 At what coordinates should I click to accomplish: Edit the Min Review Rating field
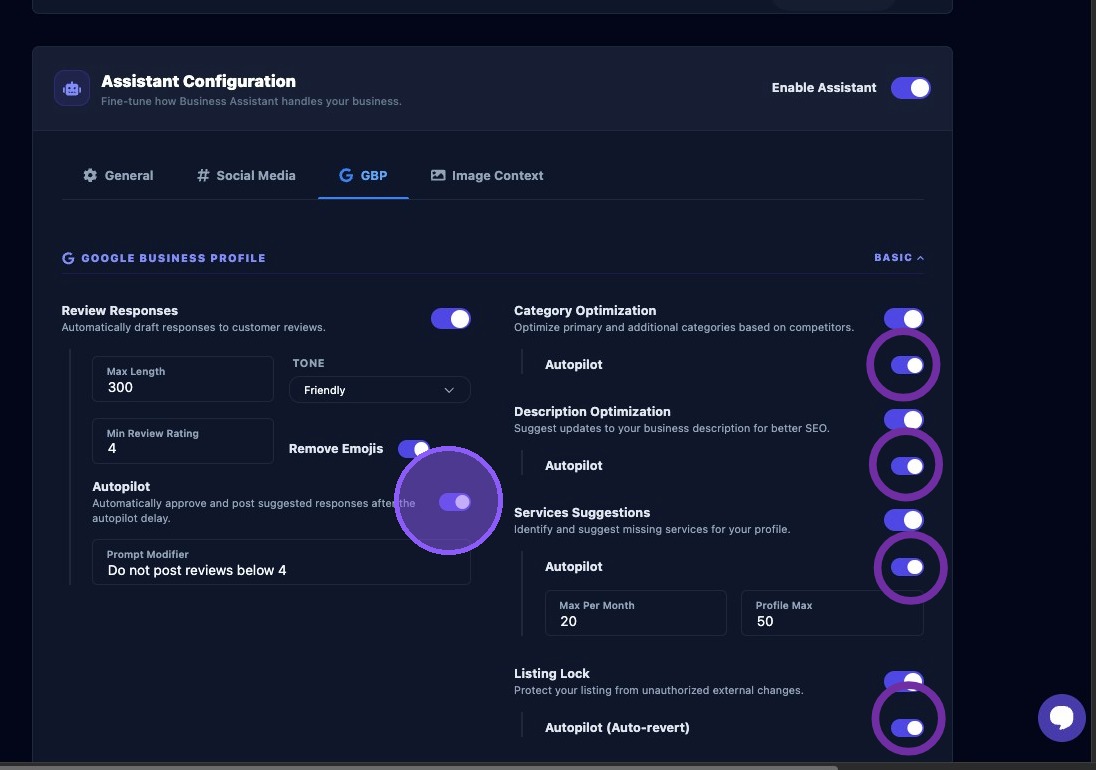pyautogui.click(x=182, y=441)
